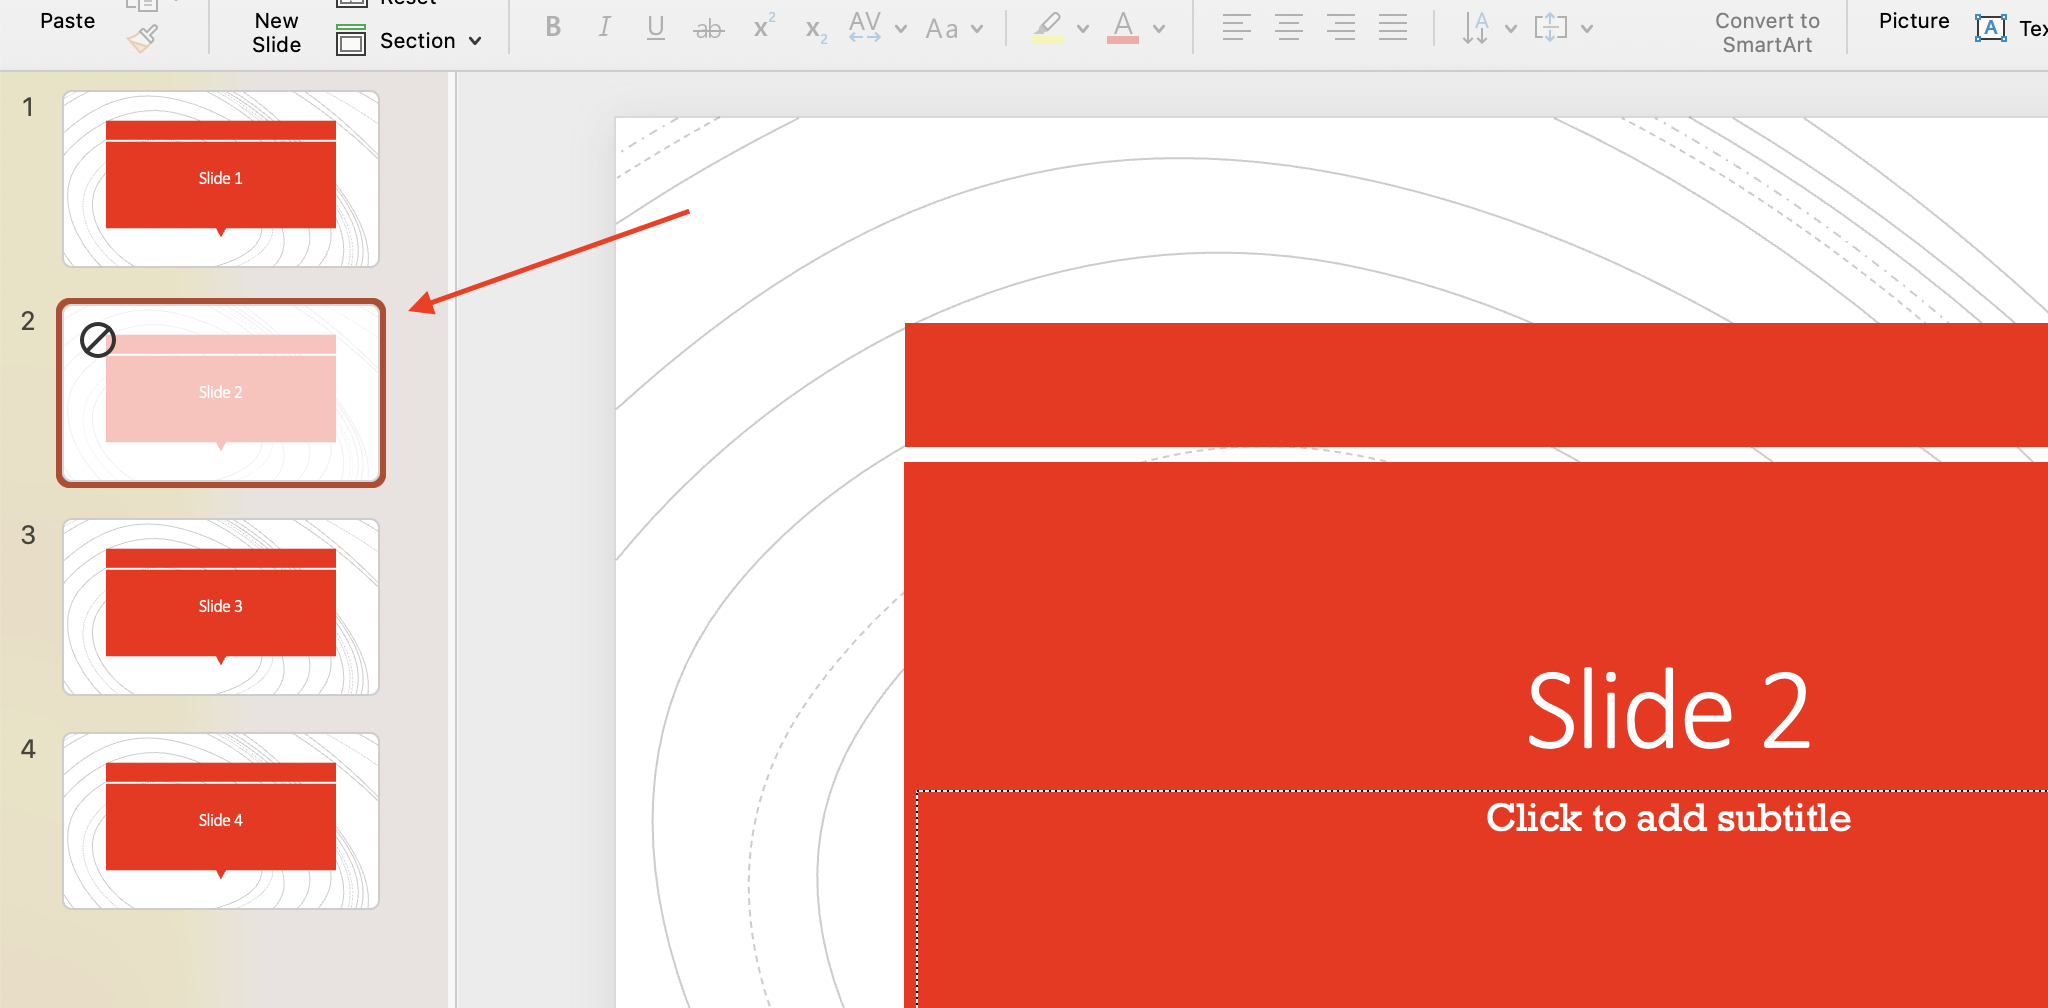
Task: Justify the paragraph text
Action: pos(1393,28)
